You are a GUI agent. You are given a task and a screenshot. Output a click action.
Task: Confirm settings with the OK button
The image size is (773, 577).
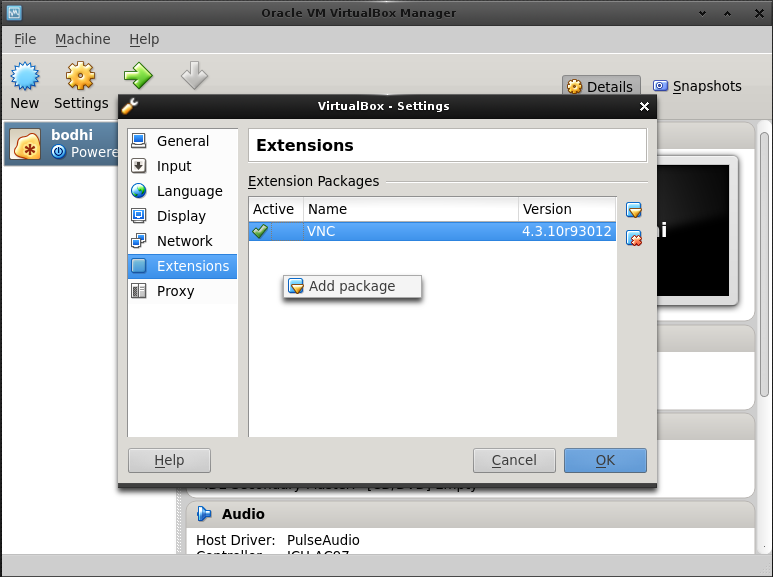pyautogui.click(x=605, y=461)
